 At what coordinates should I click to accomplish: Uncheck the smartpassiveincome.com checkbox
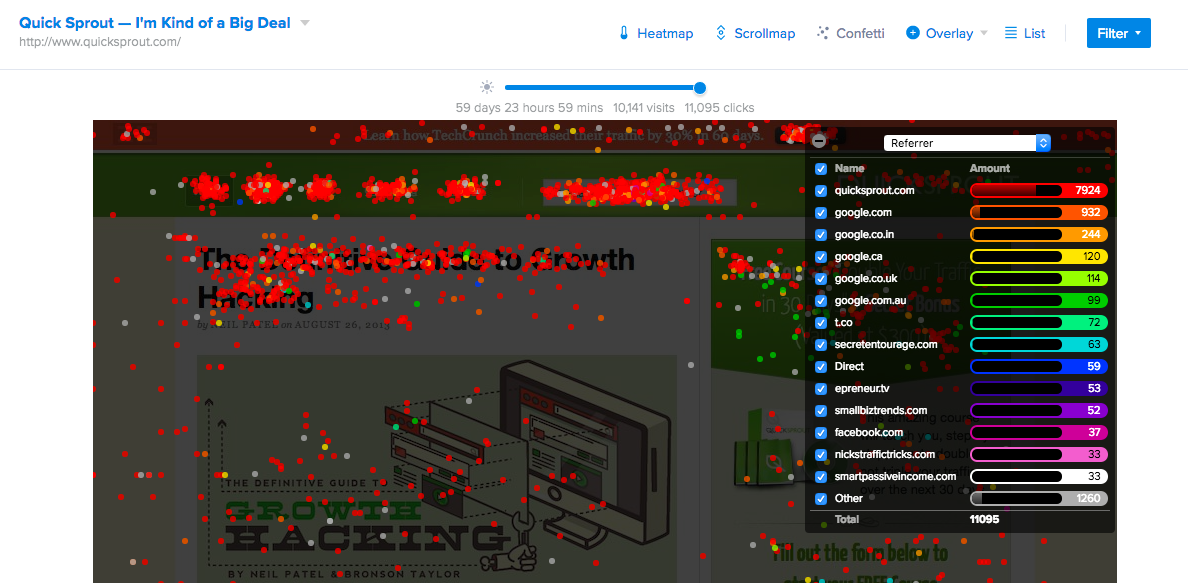(821, 476)
